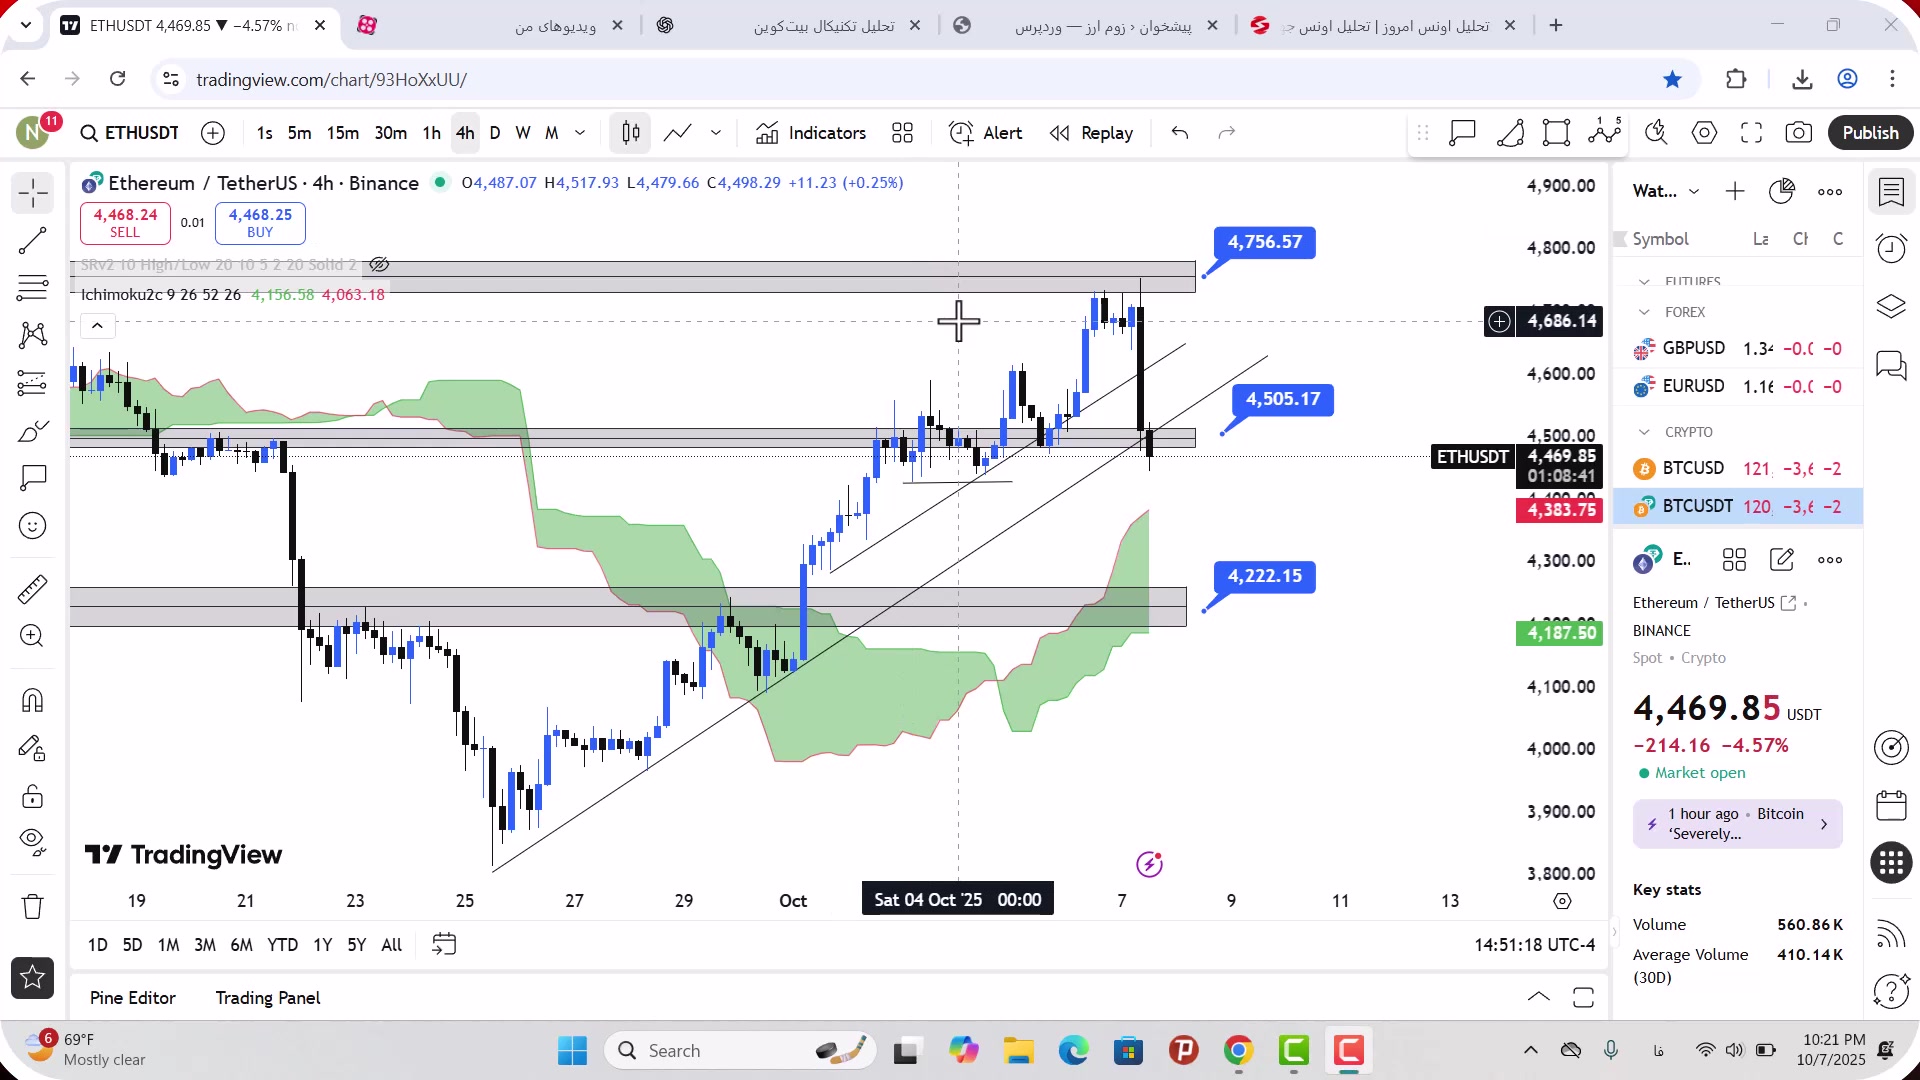Open the patterns drawing tools

pyautogui.click(x=32, y=335)
